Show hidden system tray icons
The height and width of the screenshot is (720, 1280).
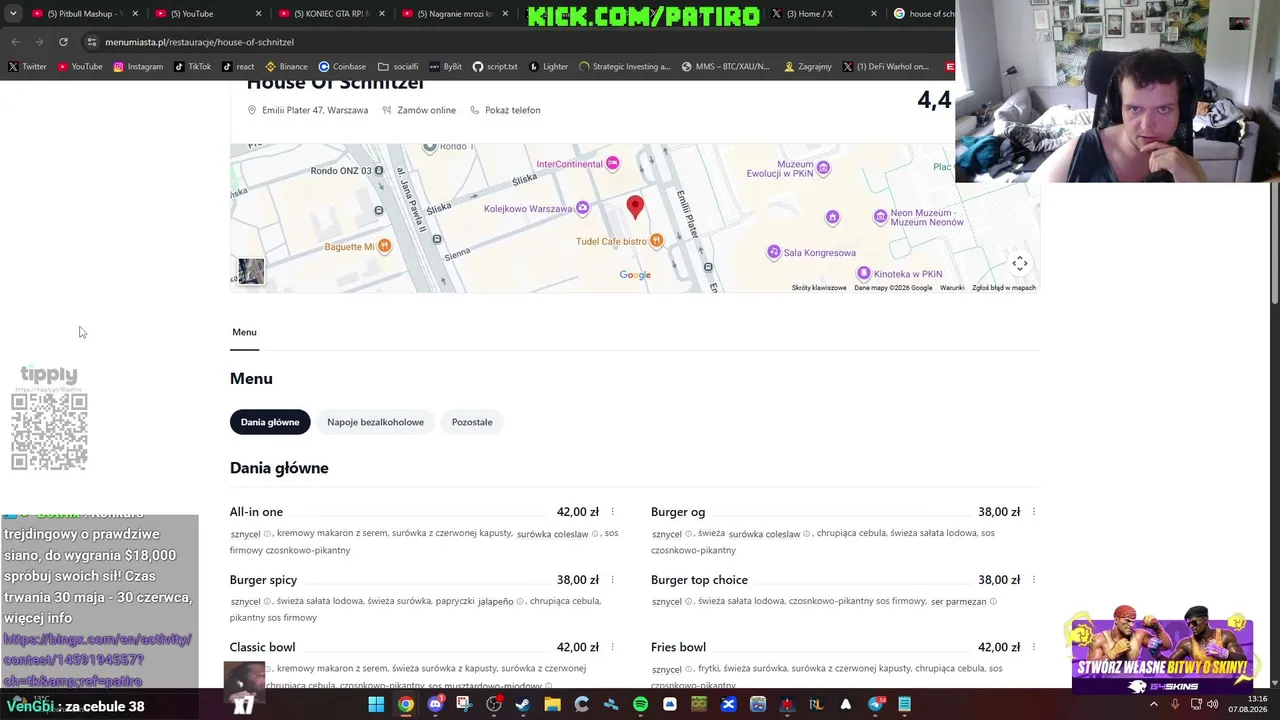tap(1153, 704)
